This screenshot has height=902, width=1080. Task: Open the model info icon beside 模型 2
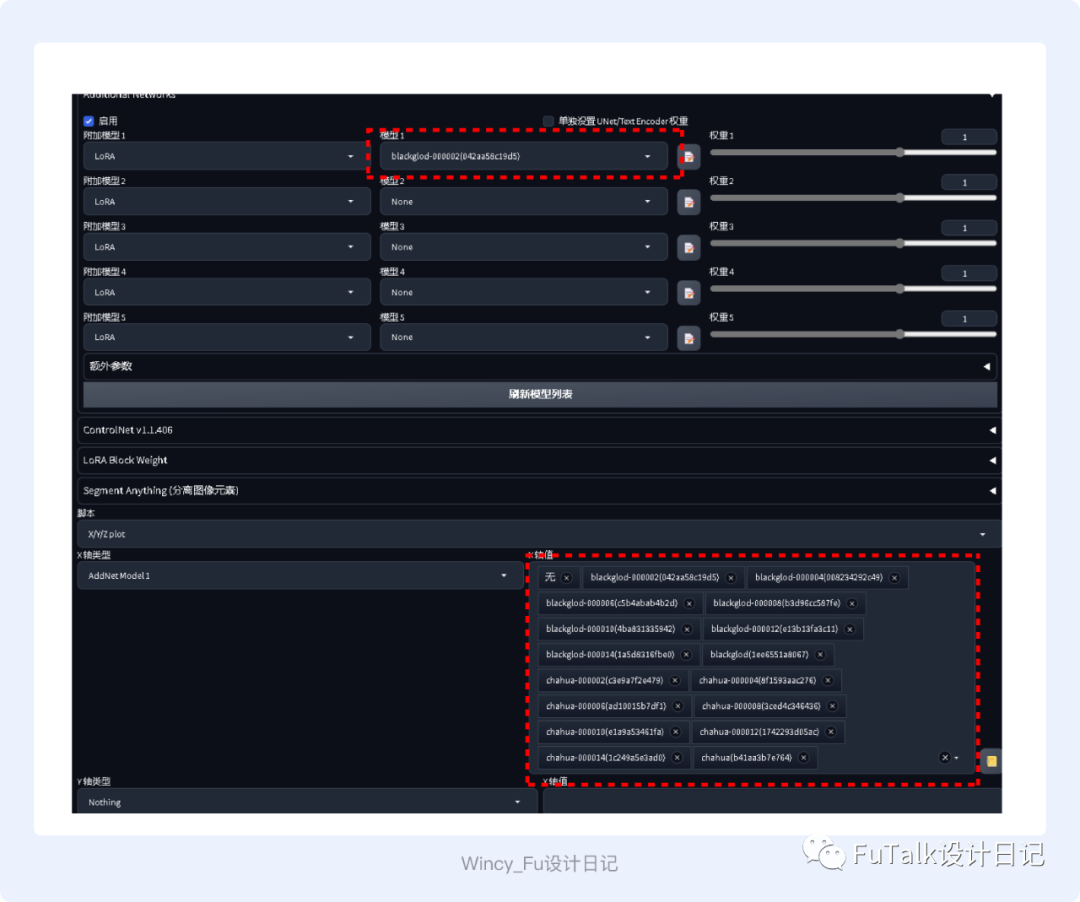[x=688, y=202]
